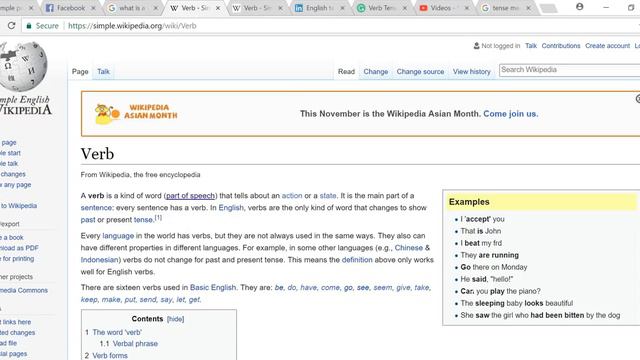Jump to section 2 Verb forms
This screenshot has width=640, height=360.
110,356
